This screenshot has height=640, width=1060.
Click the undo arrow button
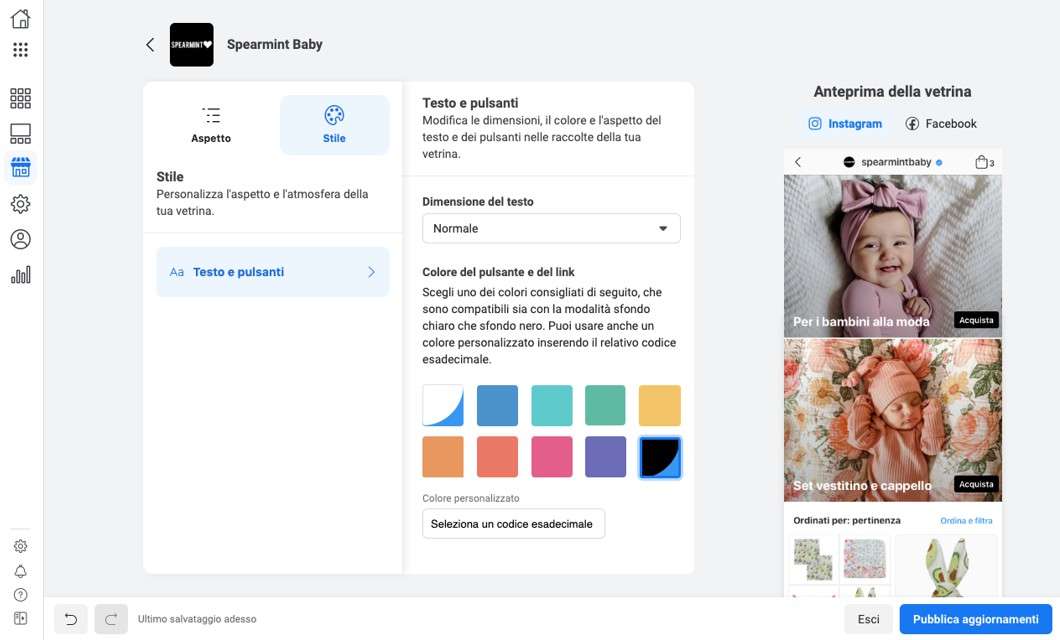tap(71, 619)
